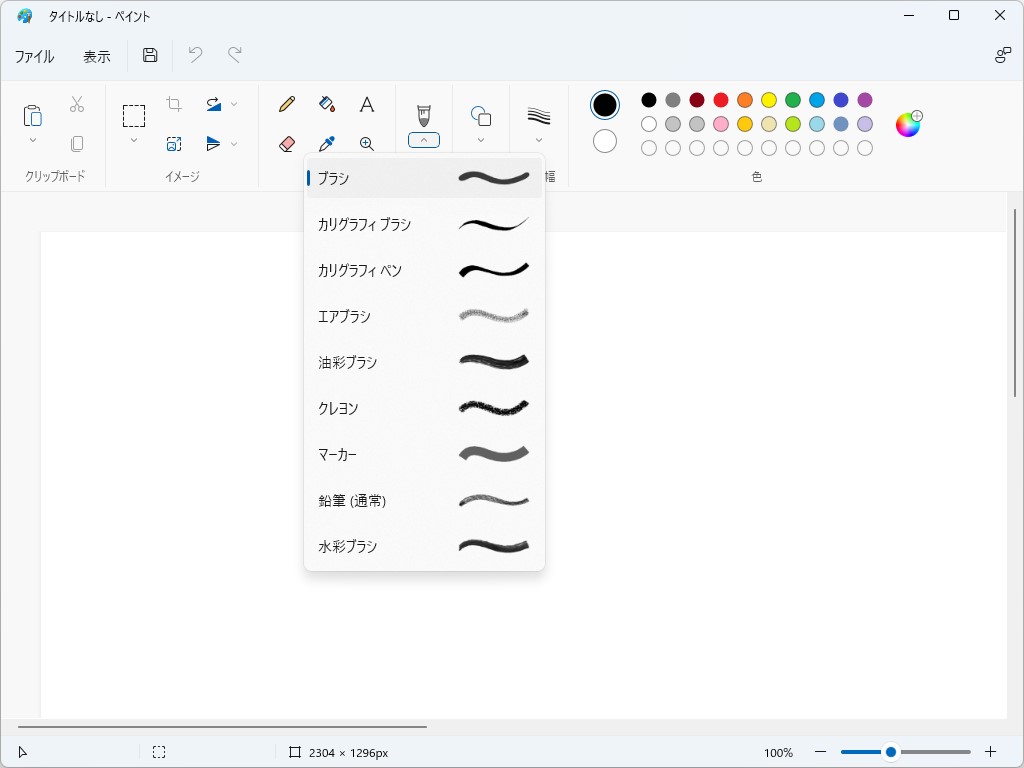The width and height of the screenshot is (1024, 768).
Task: Click the Undo arrow
Action: (x=195, y=55)
